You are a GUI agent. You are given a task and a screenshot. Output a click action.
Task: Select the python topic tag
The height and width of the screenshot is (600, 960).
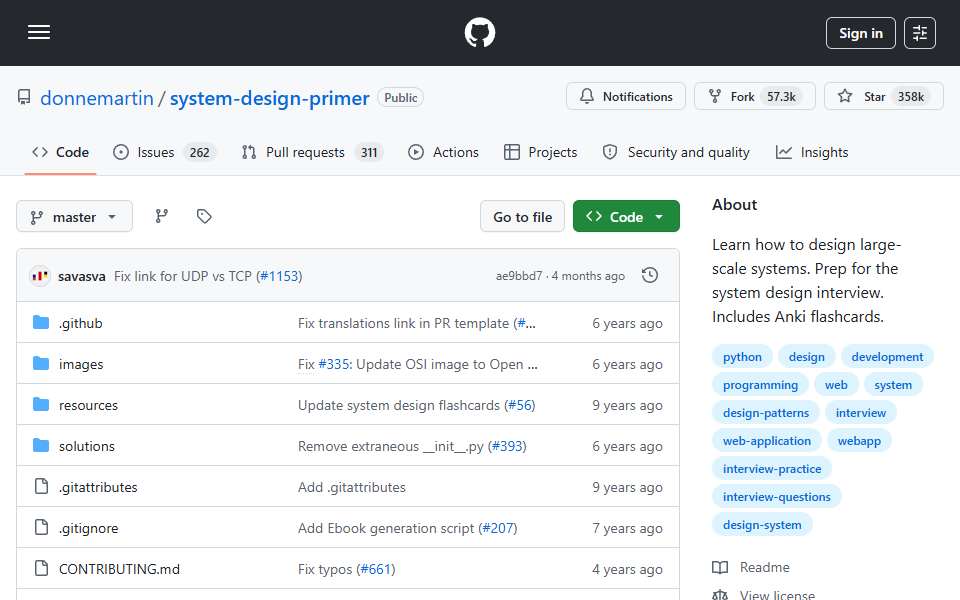[x=742, y=357]
